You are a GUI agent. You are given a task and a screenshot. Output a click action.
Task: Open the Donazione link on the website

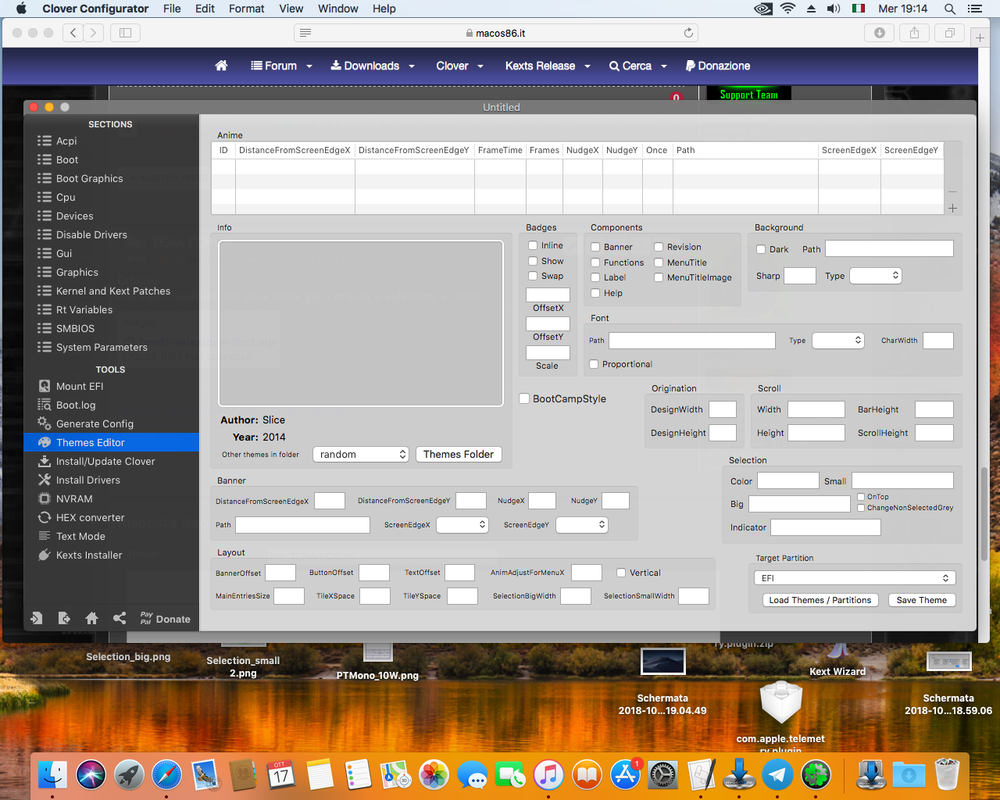coord(717,66)
